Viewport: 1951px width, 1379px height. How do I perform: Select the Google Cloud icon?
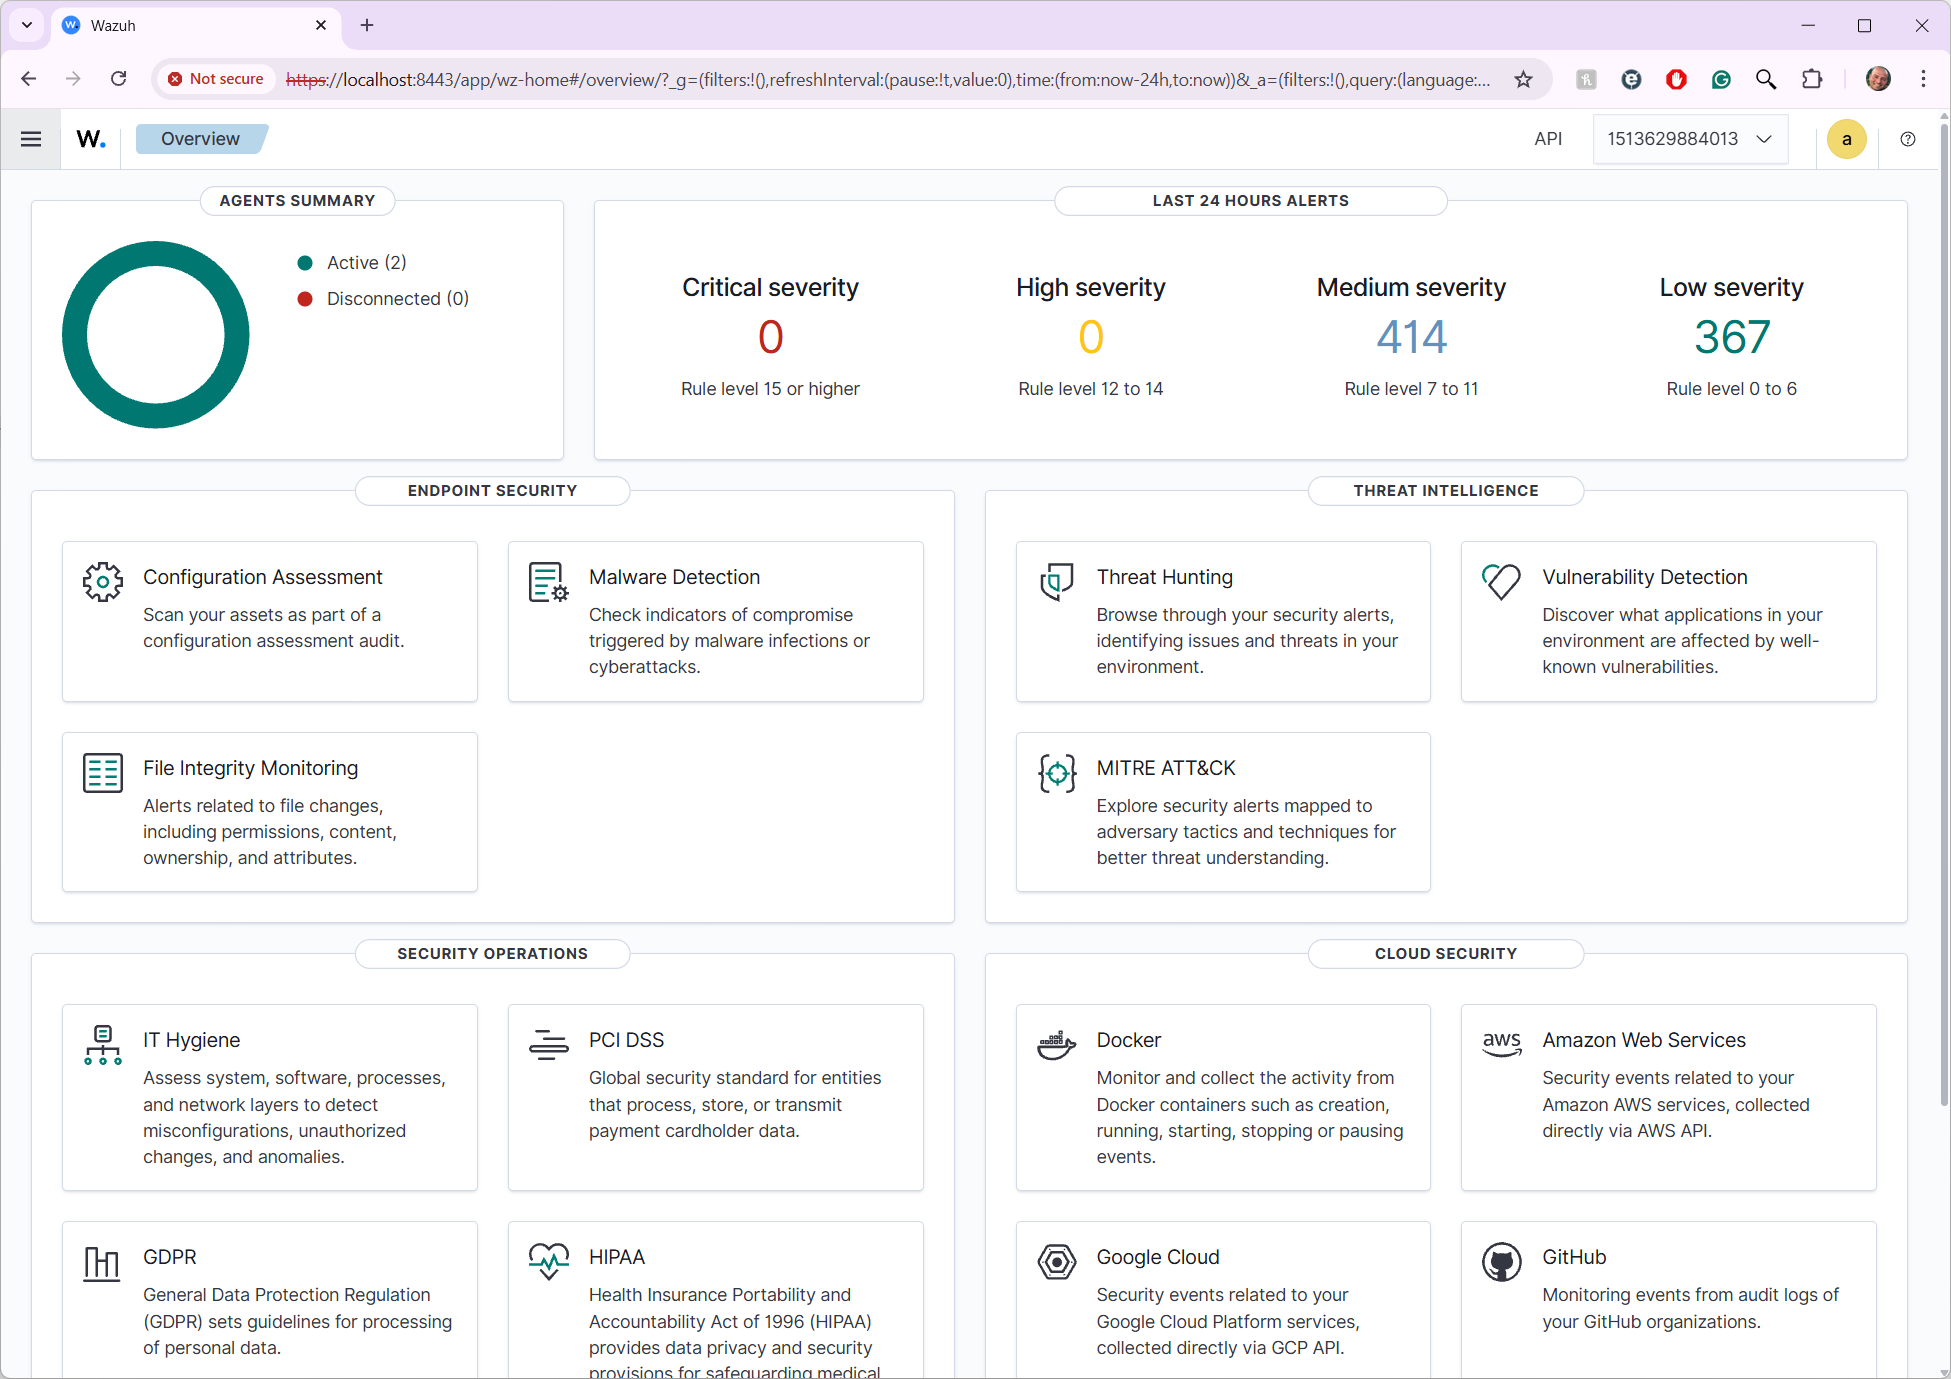pos(1056,1262)
